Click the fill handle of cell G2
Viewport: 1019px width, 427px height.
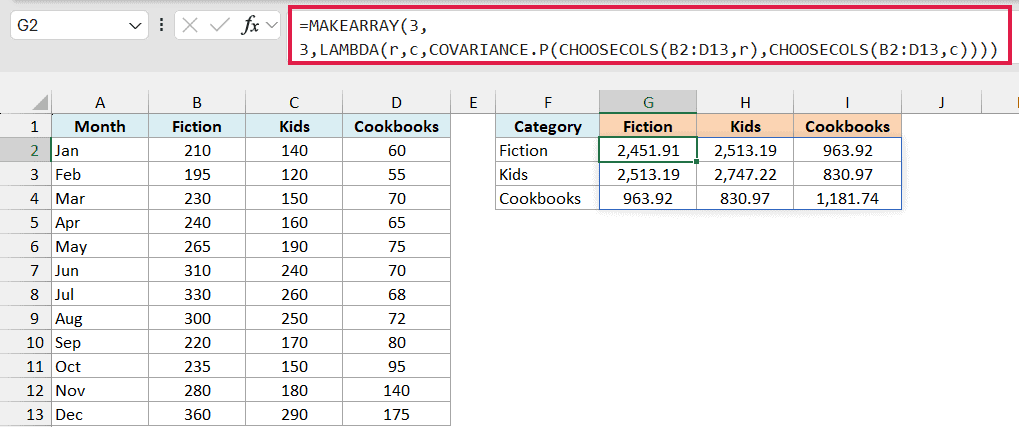pos(696,162)
